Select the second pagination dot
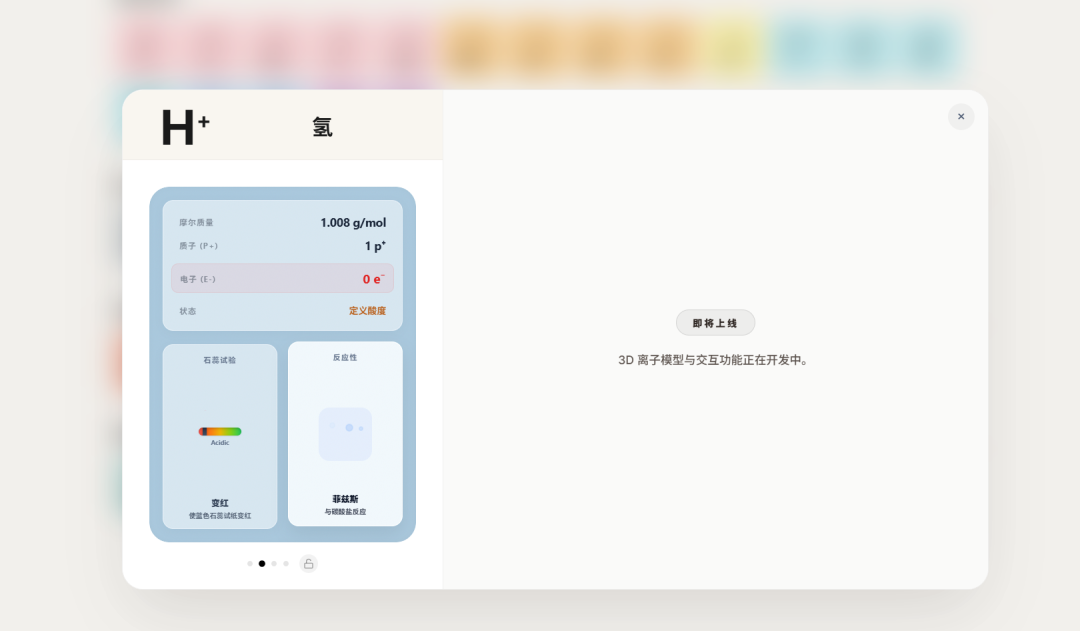 (x=261, y=563)
